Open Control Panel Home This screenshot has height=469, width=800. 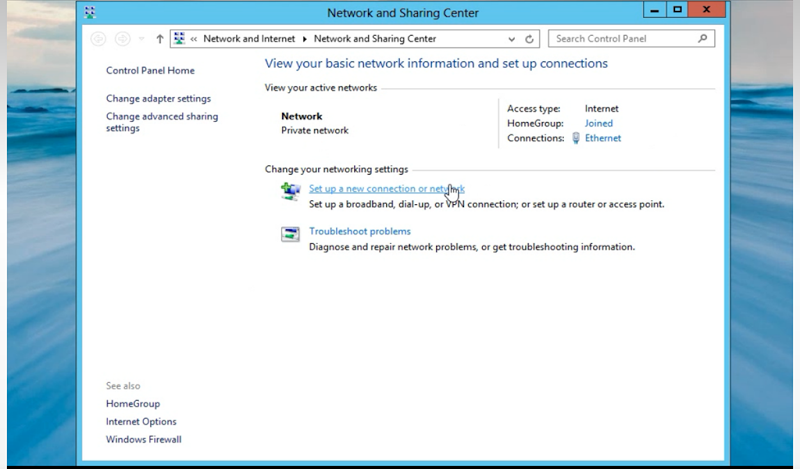(x=150, y=71)
